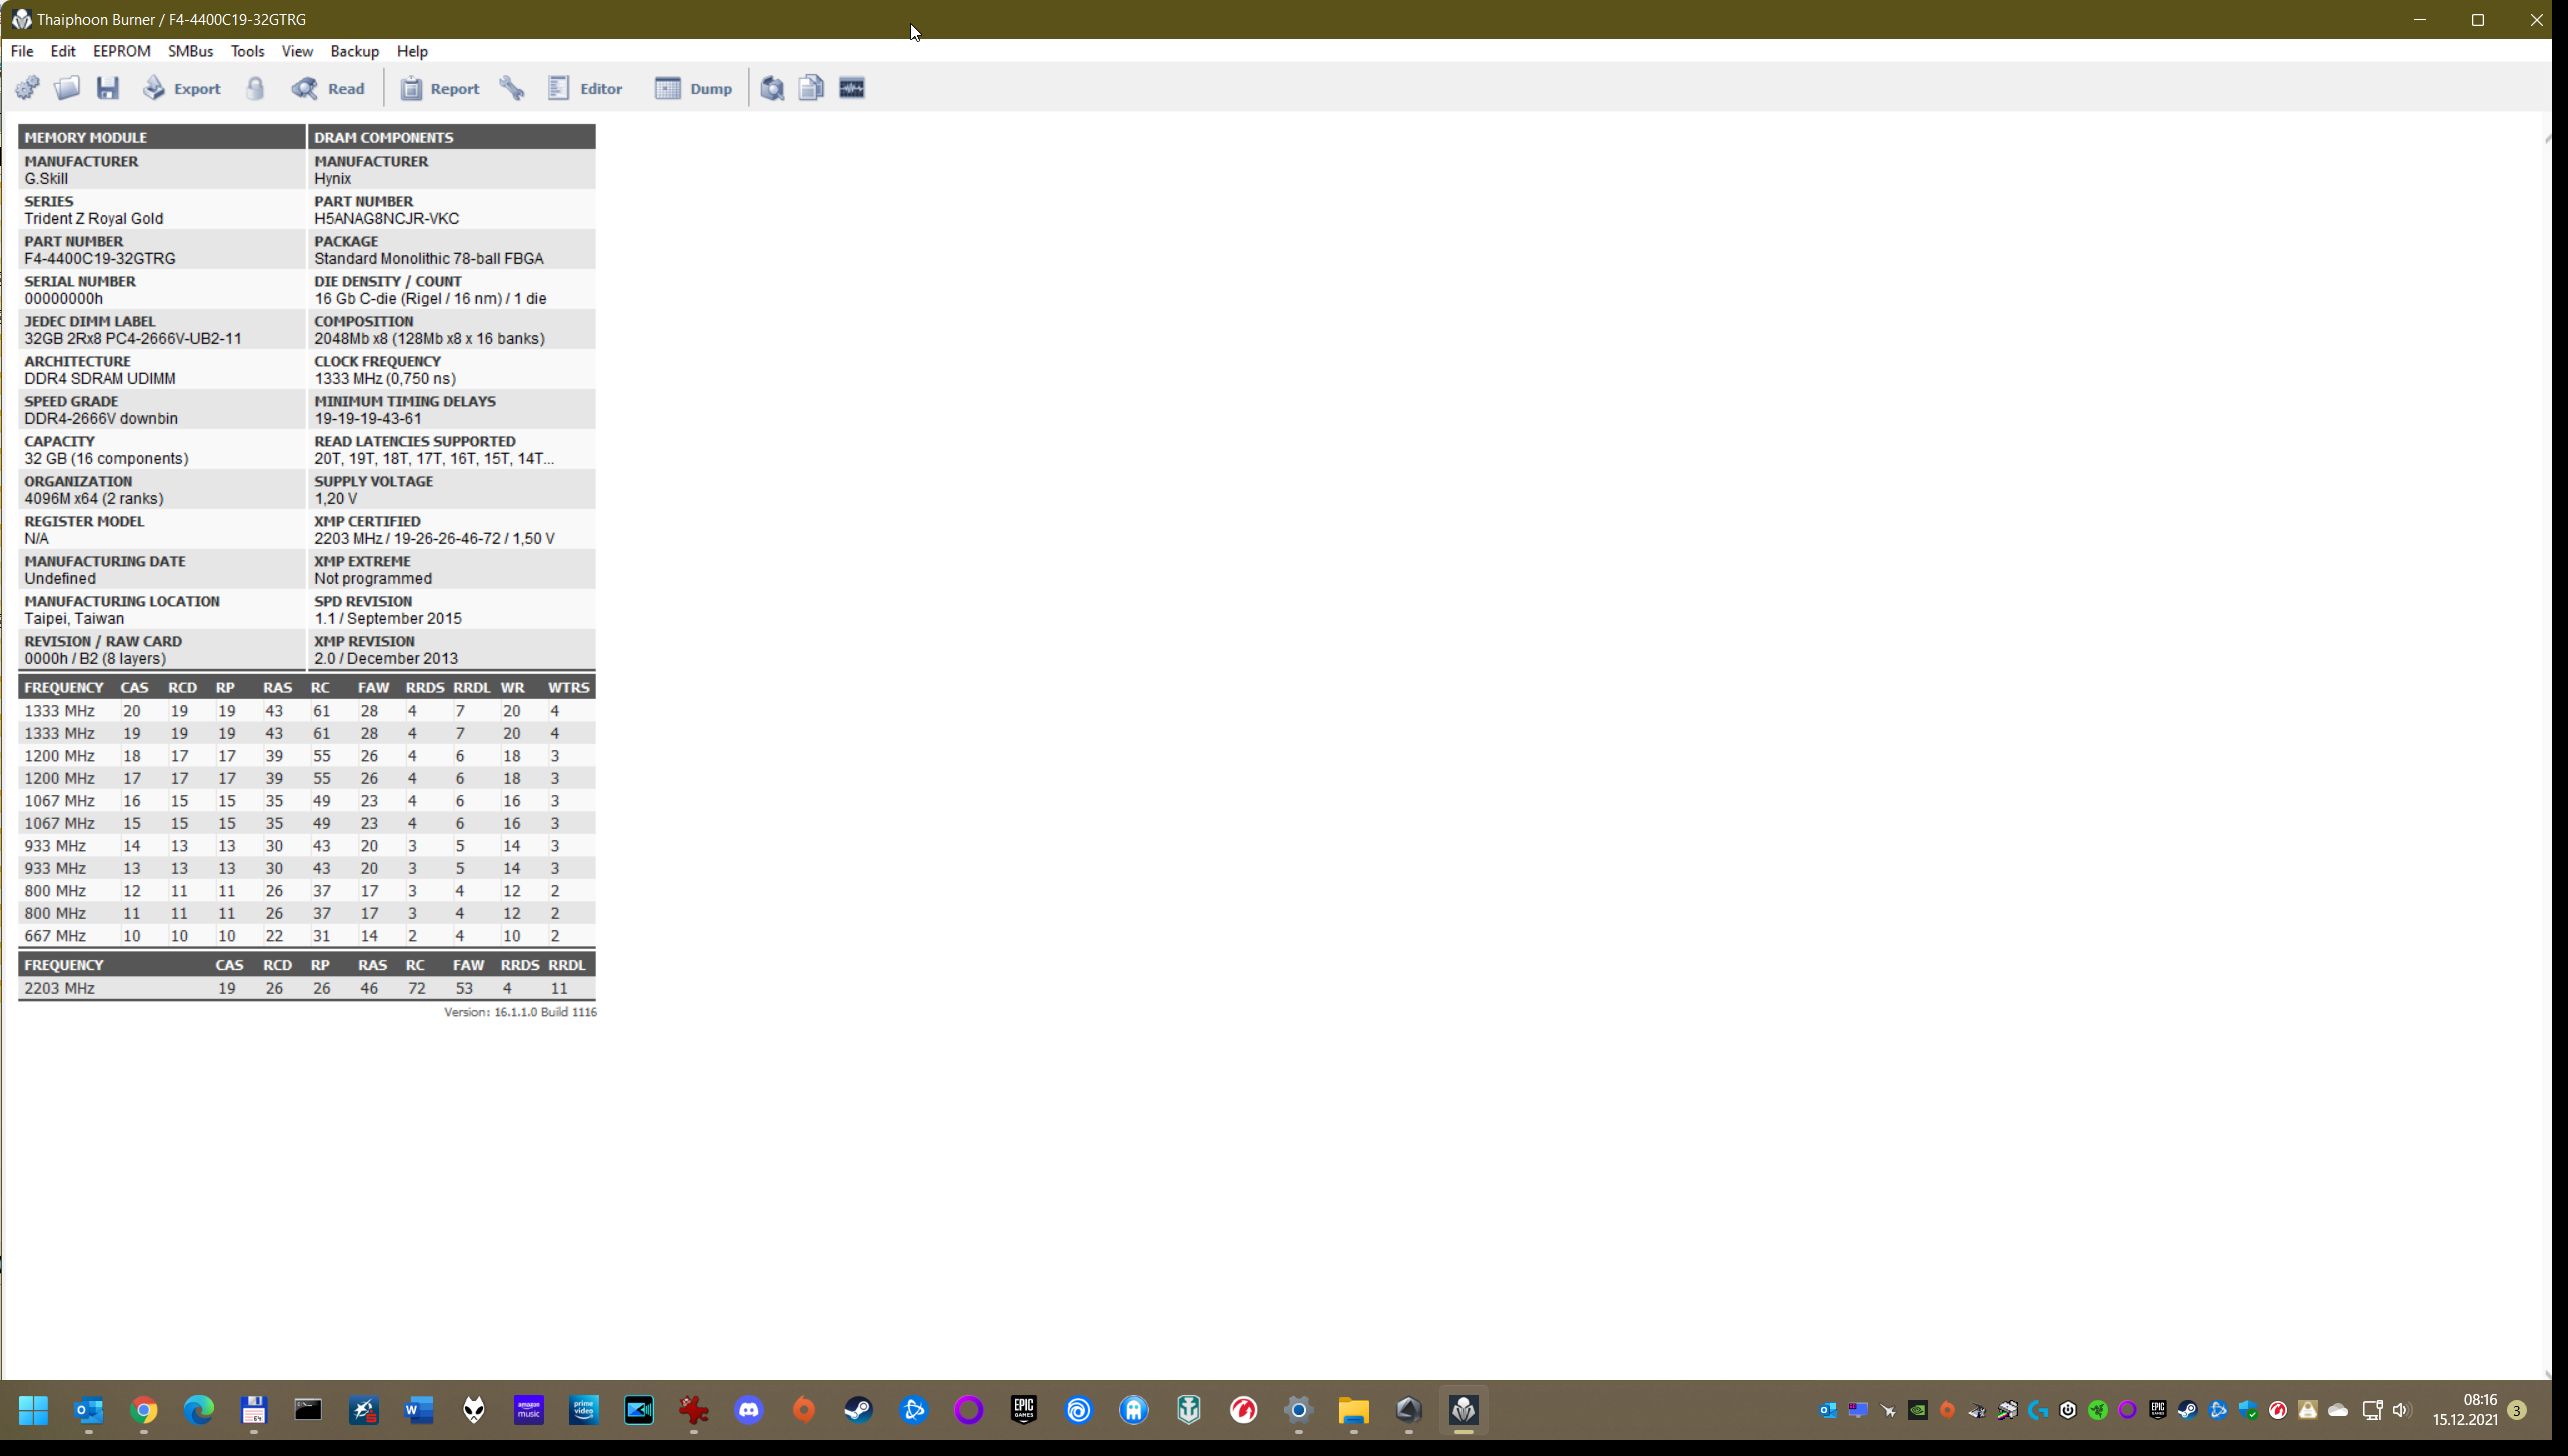This screenshot has width=2568, height=1456.
Task: Open the Editor view
Action: point(585,88)
